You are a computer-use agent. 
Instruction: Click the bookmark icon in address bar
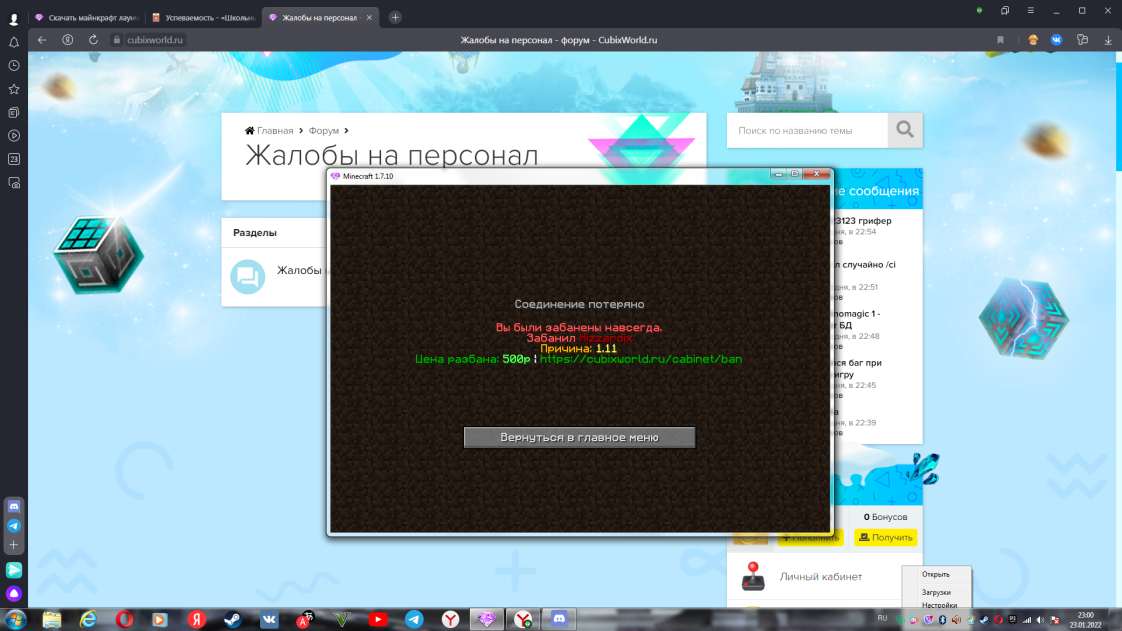point(1000,40)
